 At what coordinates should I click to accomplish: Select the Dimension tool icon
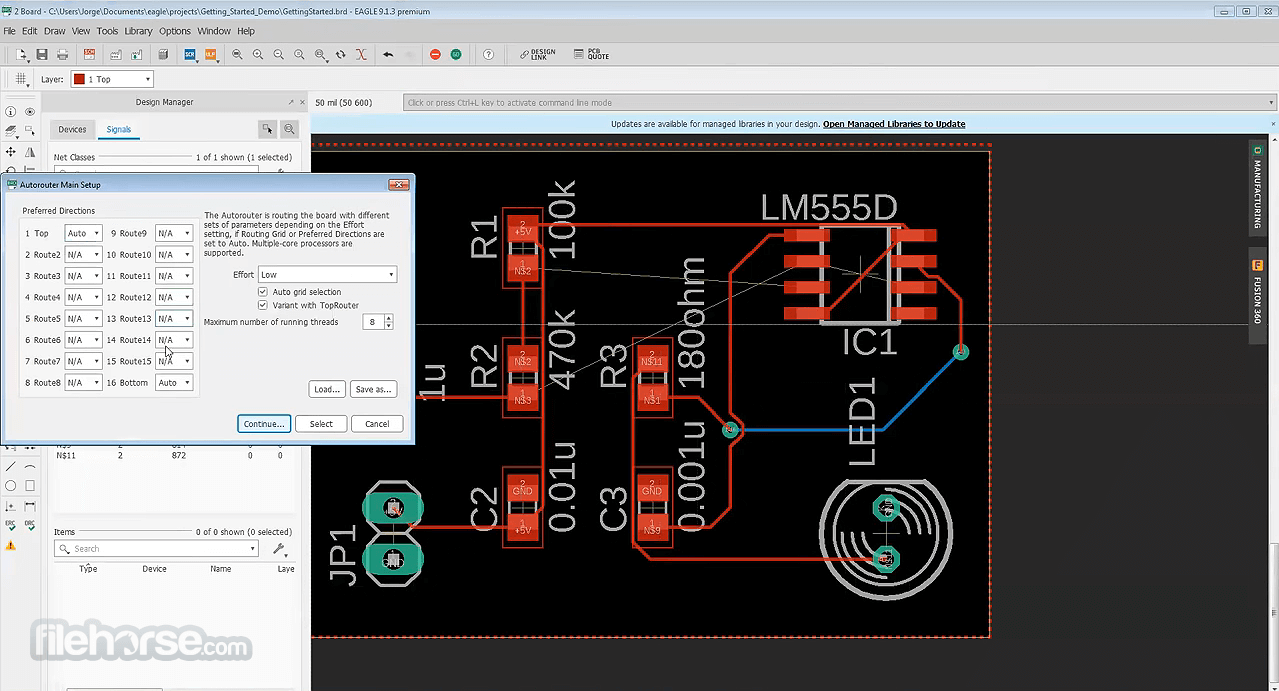click(x=30, y=507)
